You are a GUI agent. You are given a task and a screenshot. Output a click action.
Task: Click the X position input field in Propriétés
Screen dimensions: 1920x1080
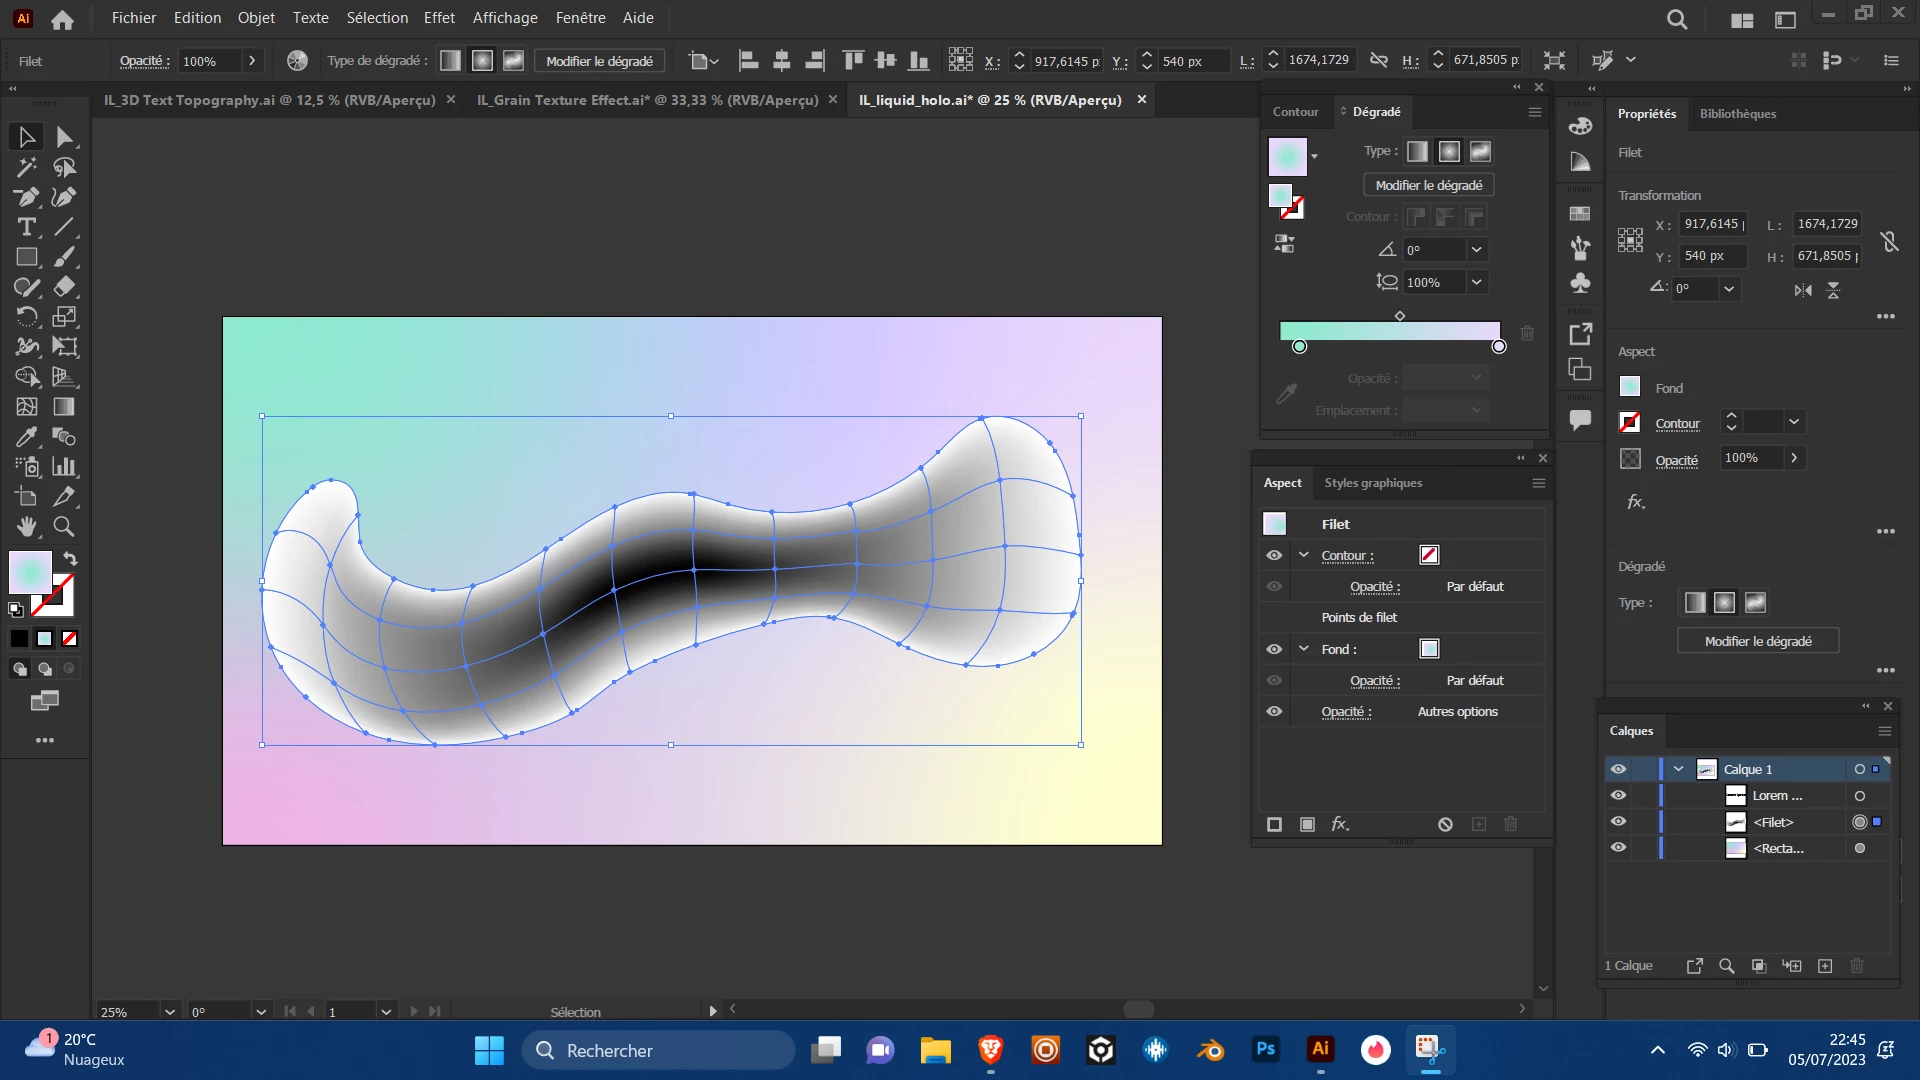point(1713,224)
